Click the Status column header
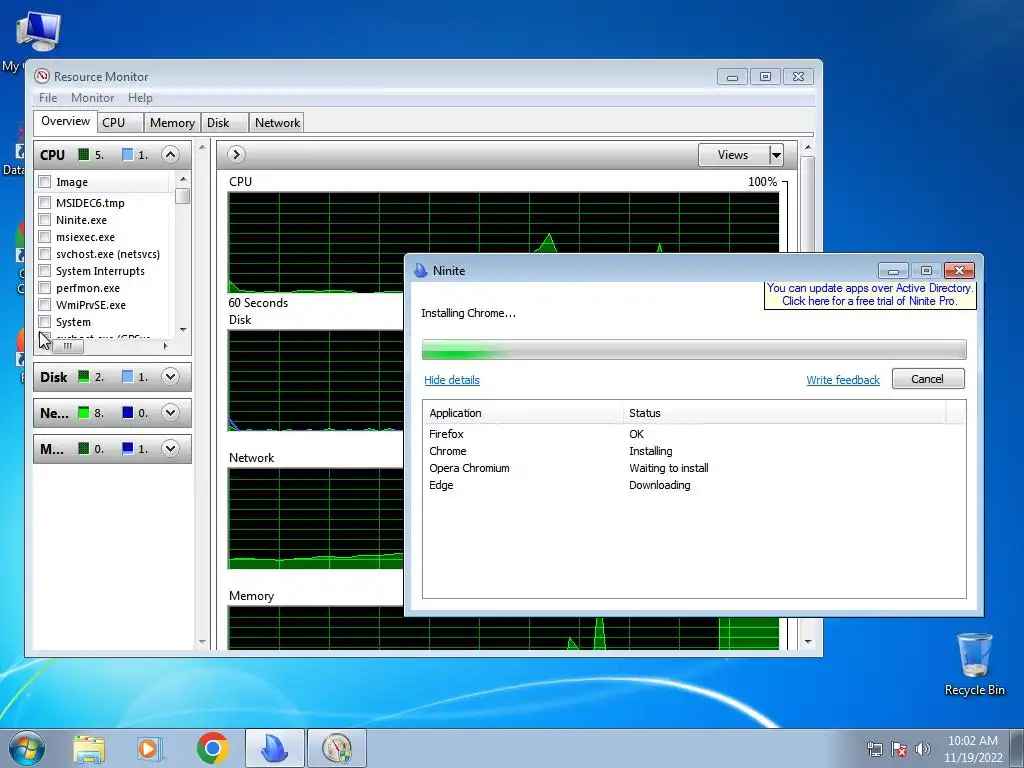This screenshot has width=1024, height=768. coord(784,413)
